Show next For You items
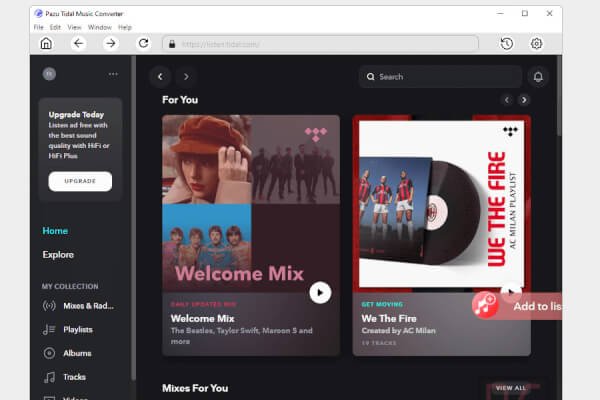600x400 pixels. [x=524, y=100]
